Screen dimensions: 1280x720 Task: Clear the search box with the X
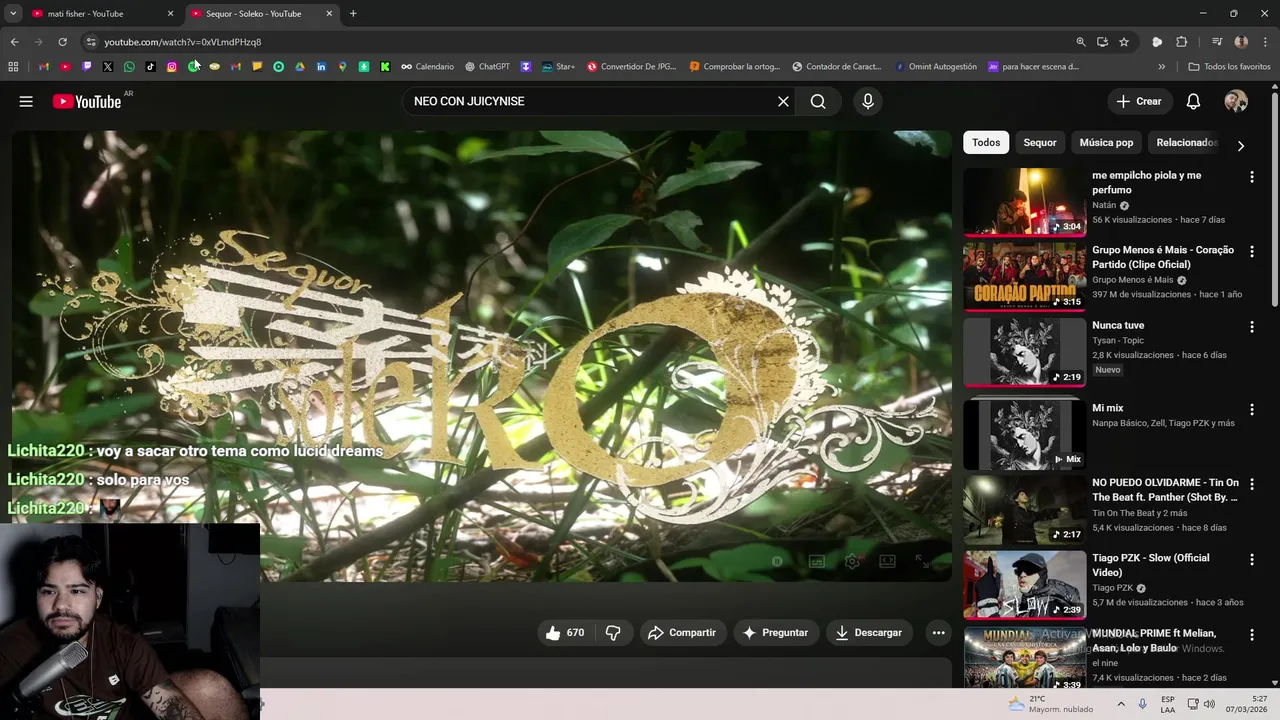point(783,101)
